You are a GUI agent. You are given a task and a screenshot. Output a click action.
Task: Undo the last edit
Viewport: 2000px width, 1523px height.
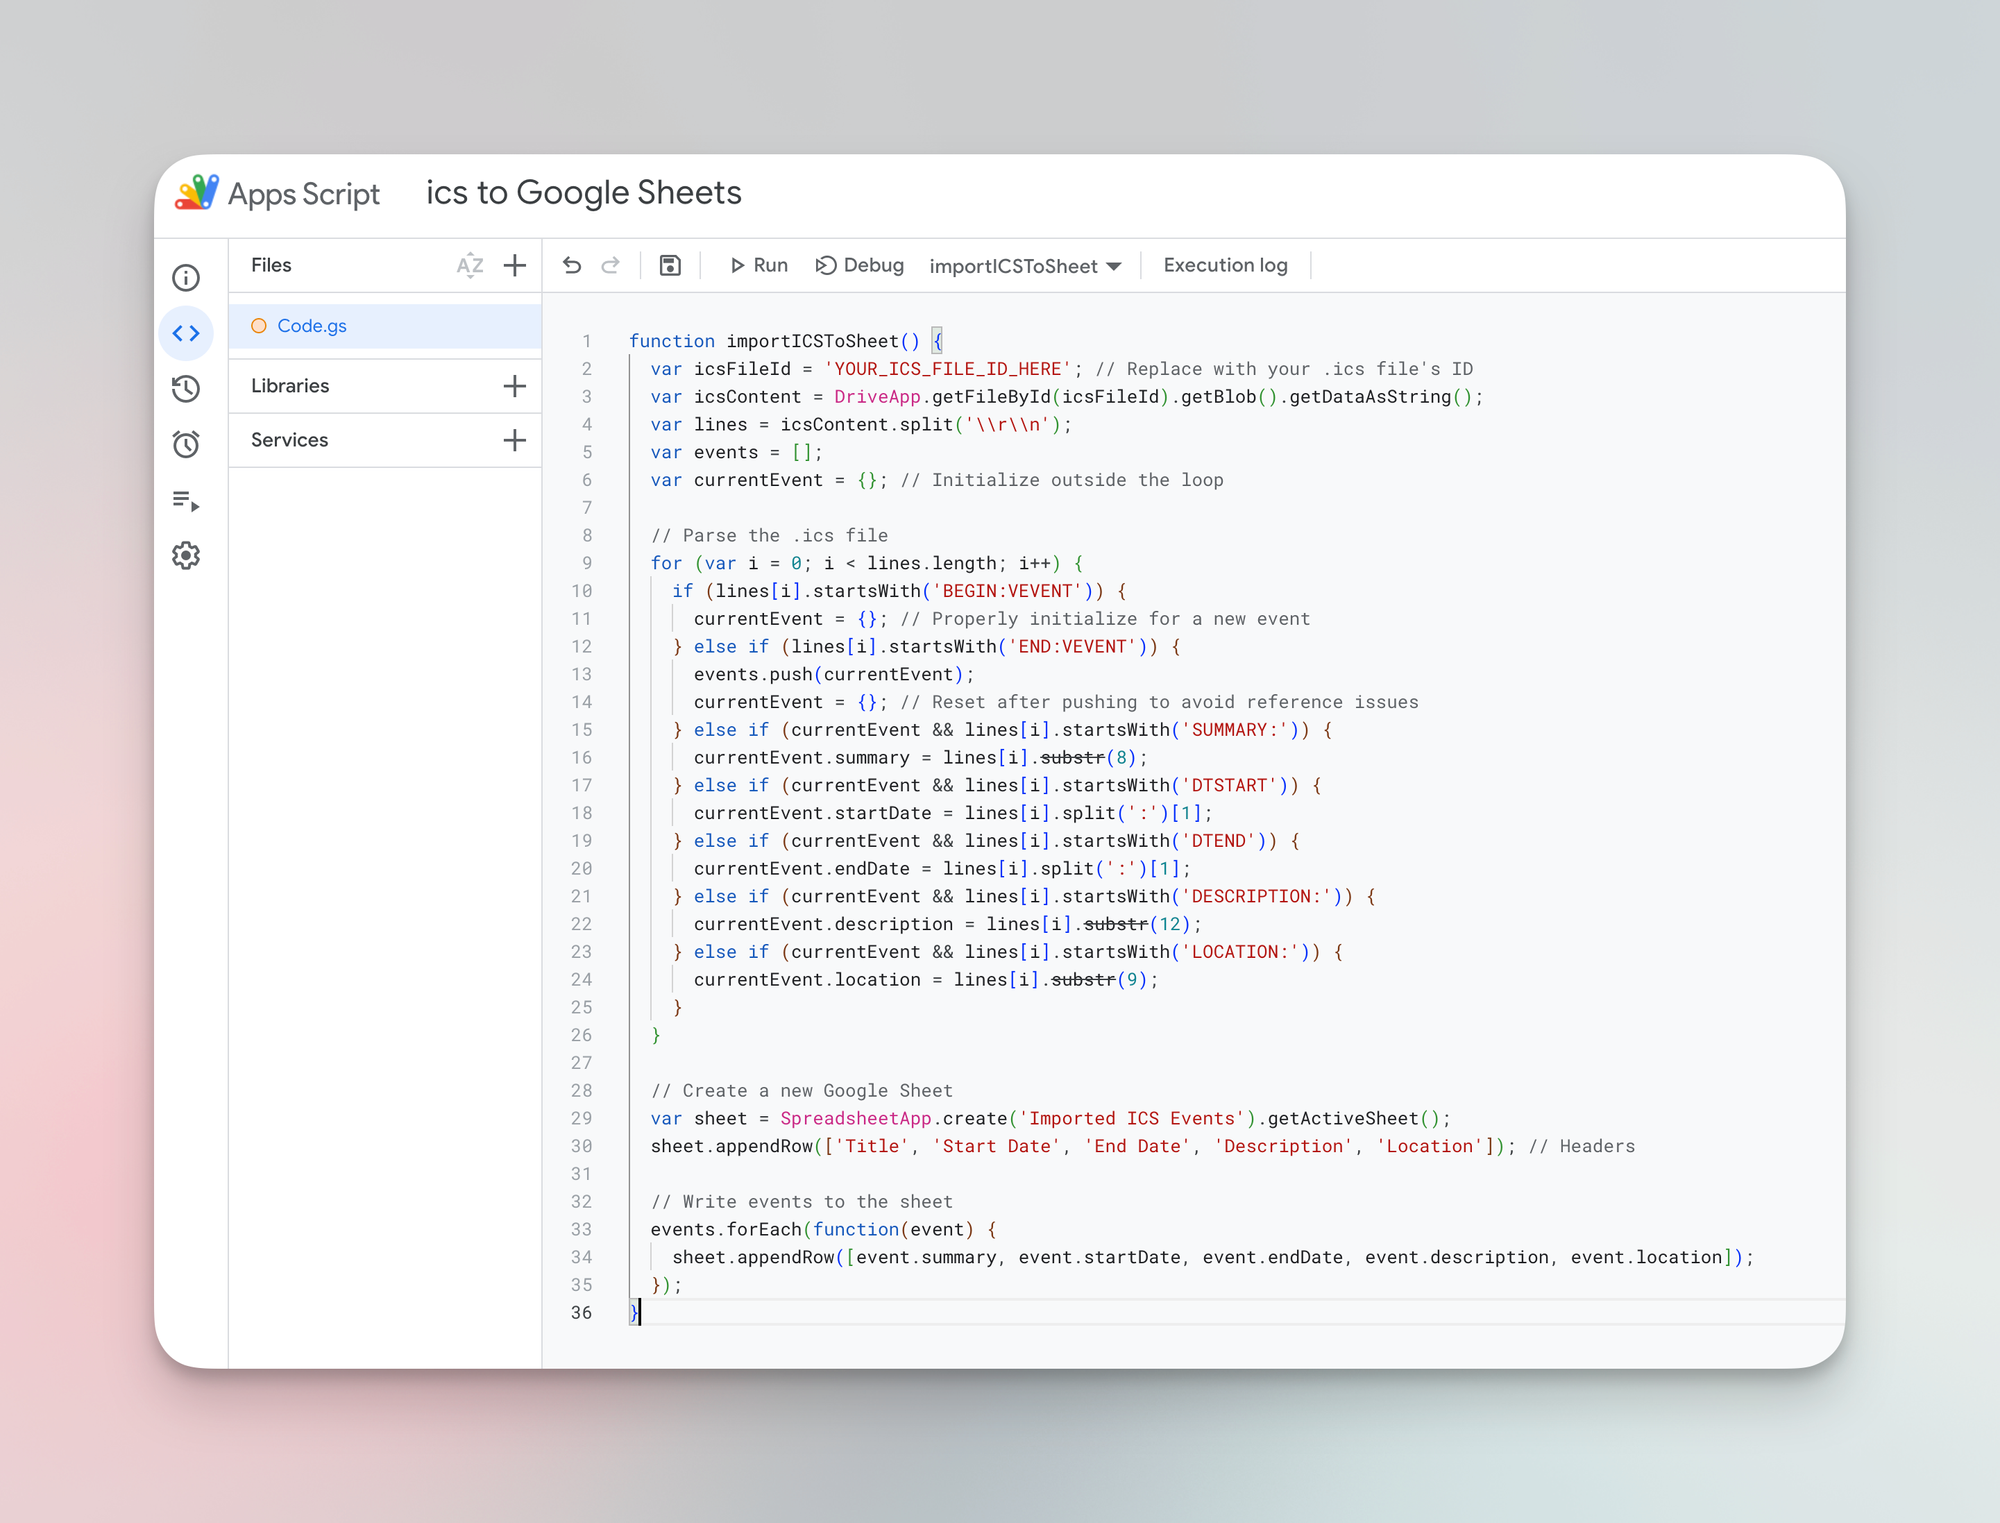[572, 265]
